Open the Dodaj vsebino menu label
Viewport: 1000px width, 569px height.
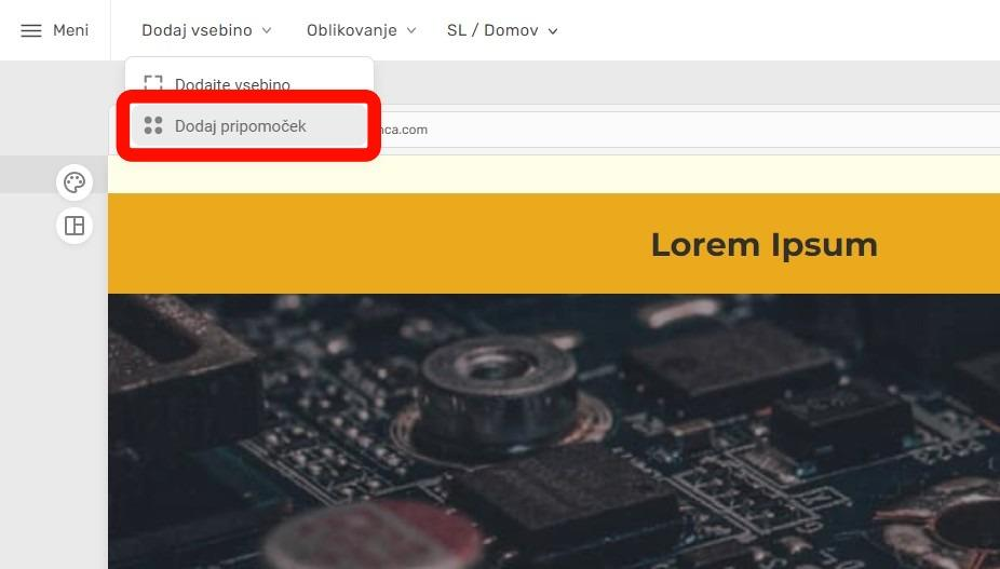[196, 30]
